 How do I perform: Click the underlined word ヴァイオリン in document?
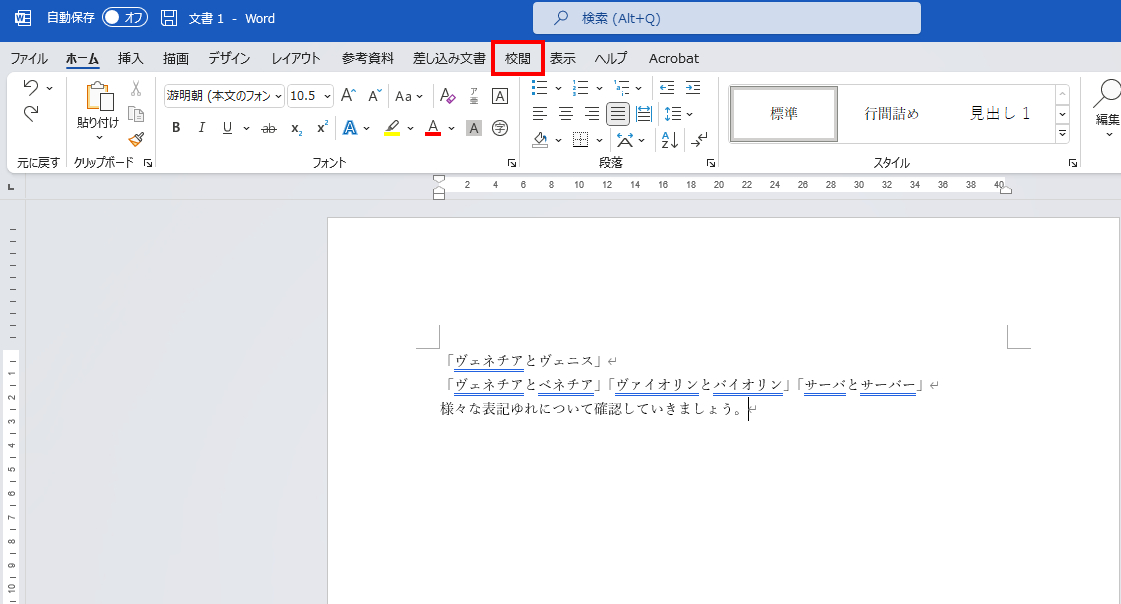point(656,385)
